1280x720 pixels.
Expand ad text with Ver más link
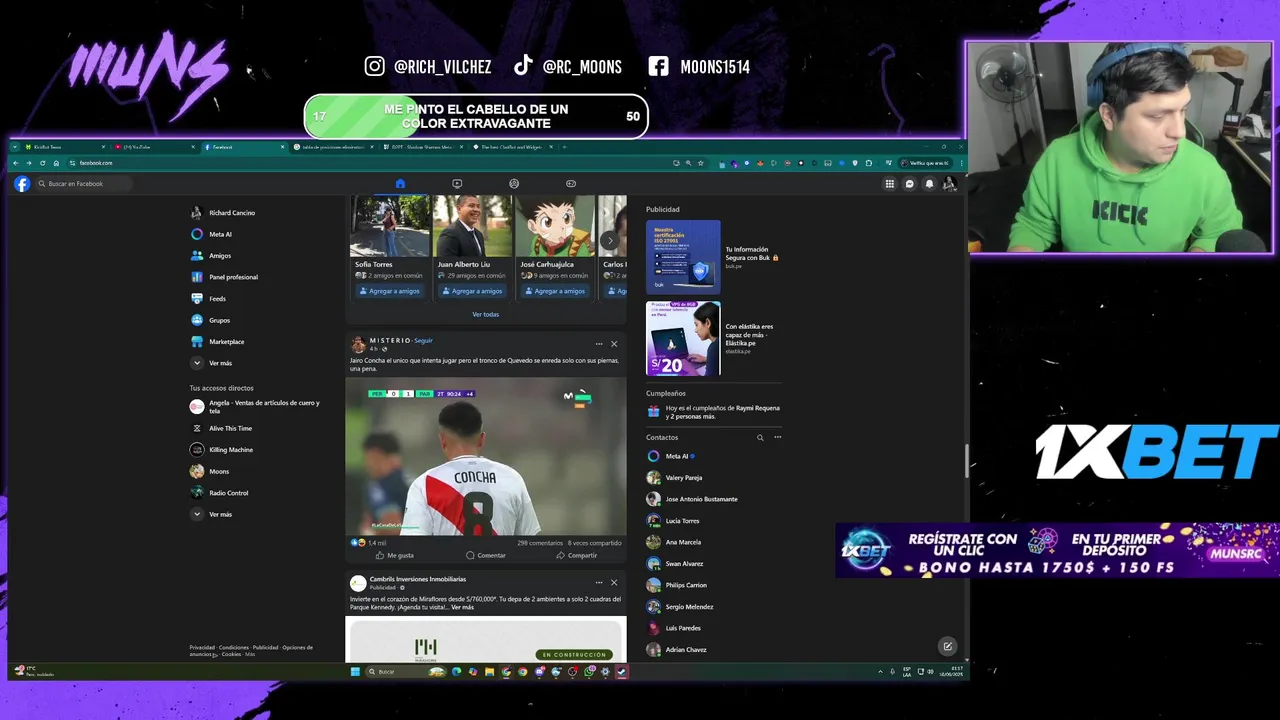[462, 607]
